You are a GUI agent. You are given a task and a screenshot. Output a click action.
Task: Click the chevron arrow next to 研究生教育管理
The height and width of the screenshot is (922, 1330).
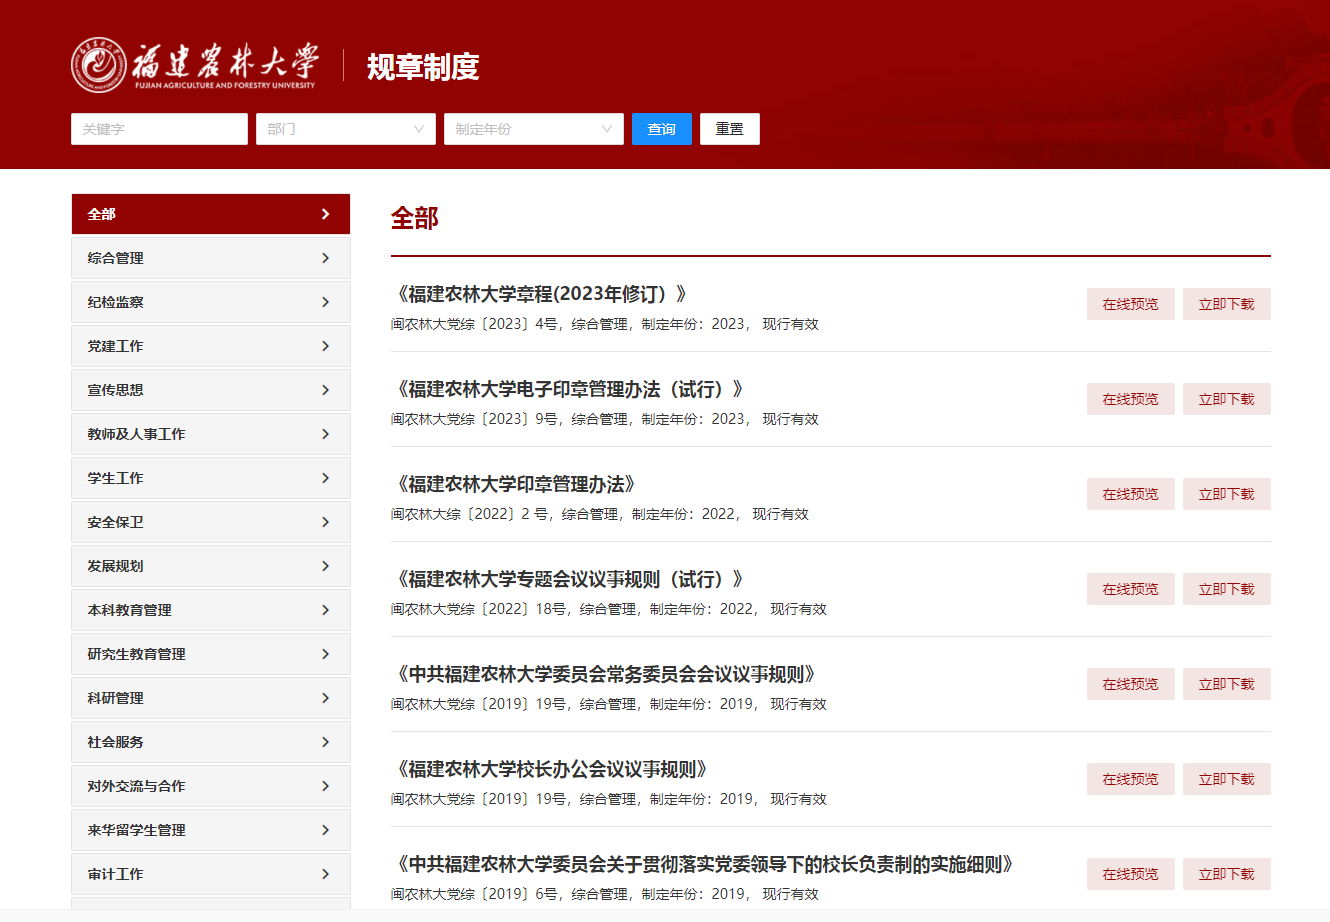coord(325,654)
